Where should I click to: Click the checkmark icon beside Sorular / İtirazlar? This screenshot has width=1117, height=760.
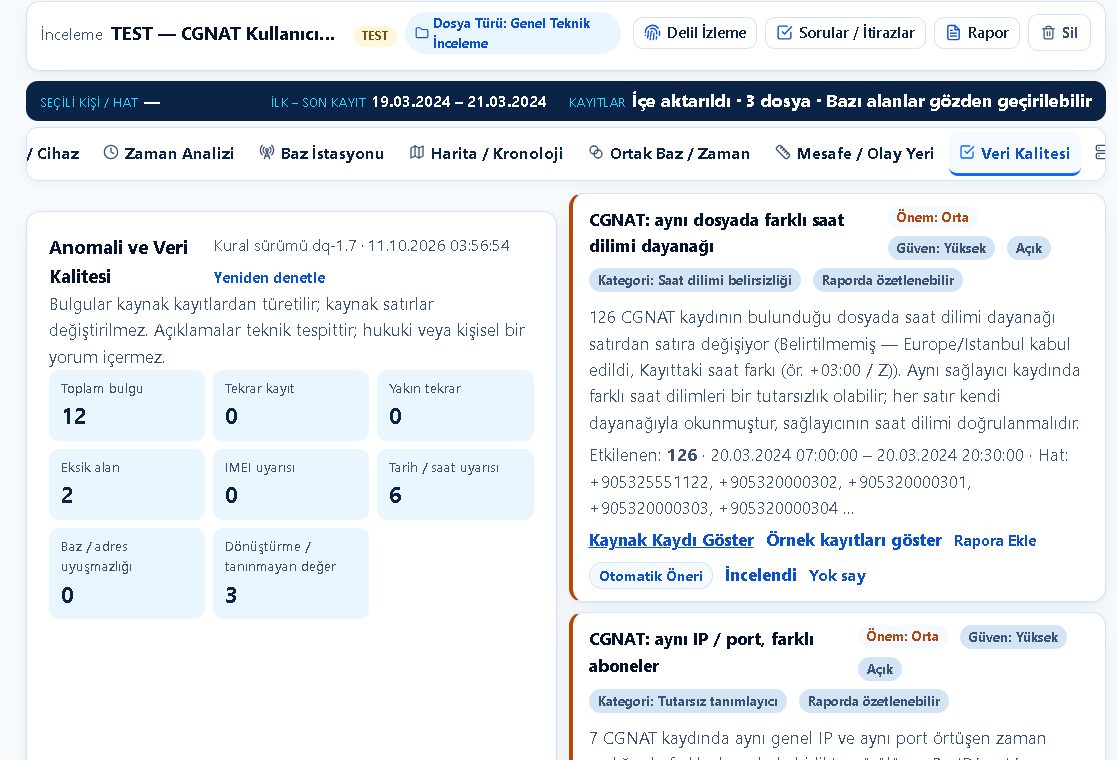784,33
